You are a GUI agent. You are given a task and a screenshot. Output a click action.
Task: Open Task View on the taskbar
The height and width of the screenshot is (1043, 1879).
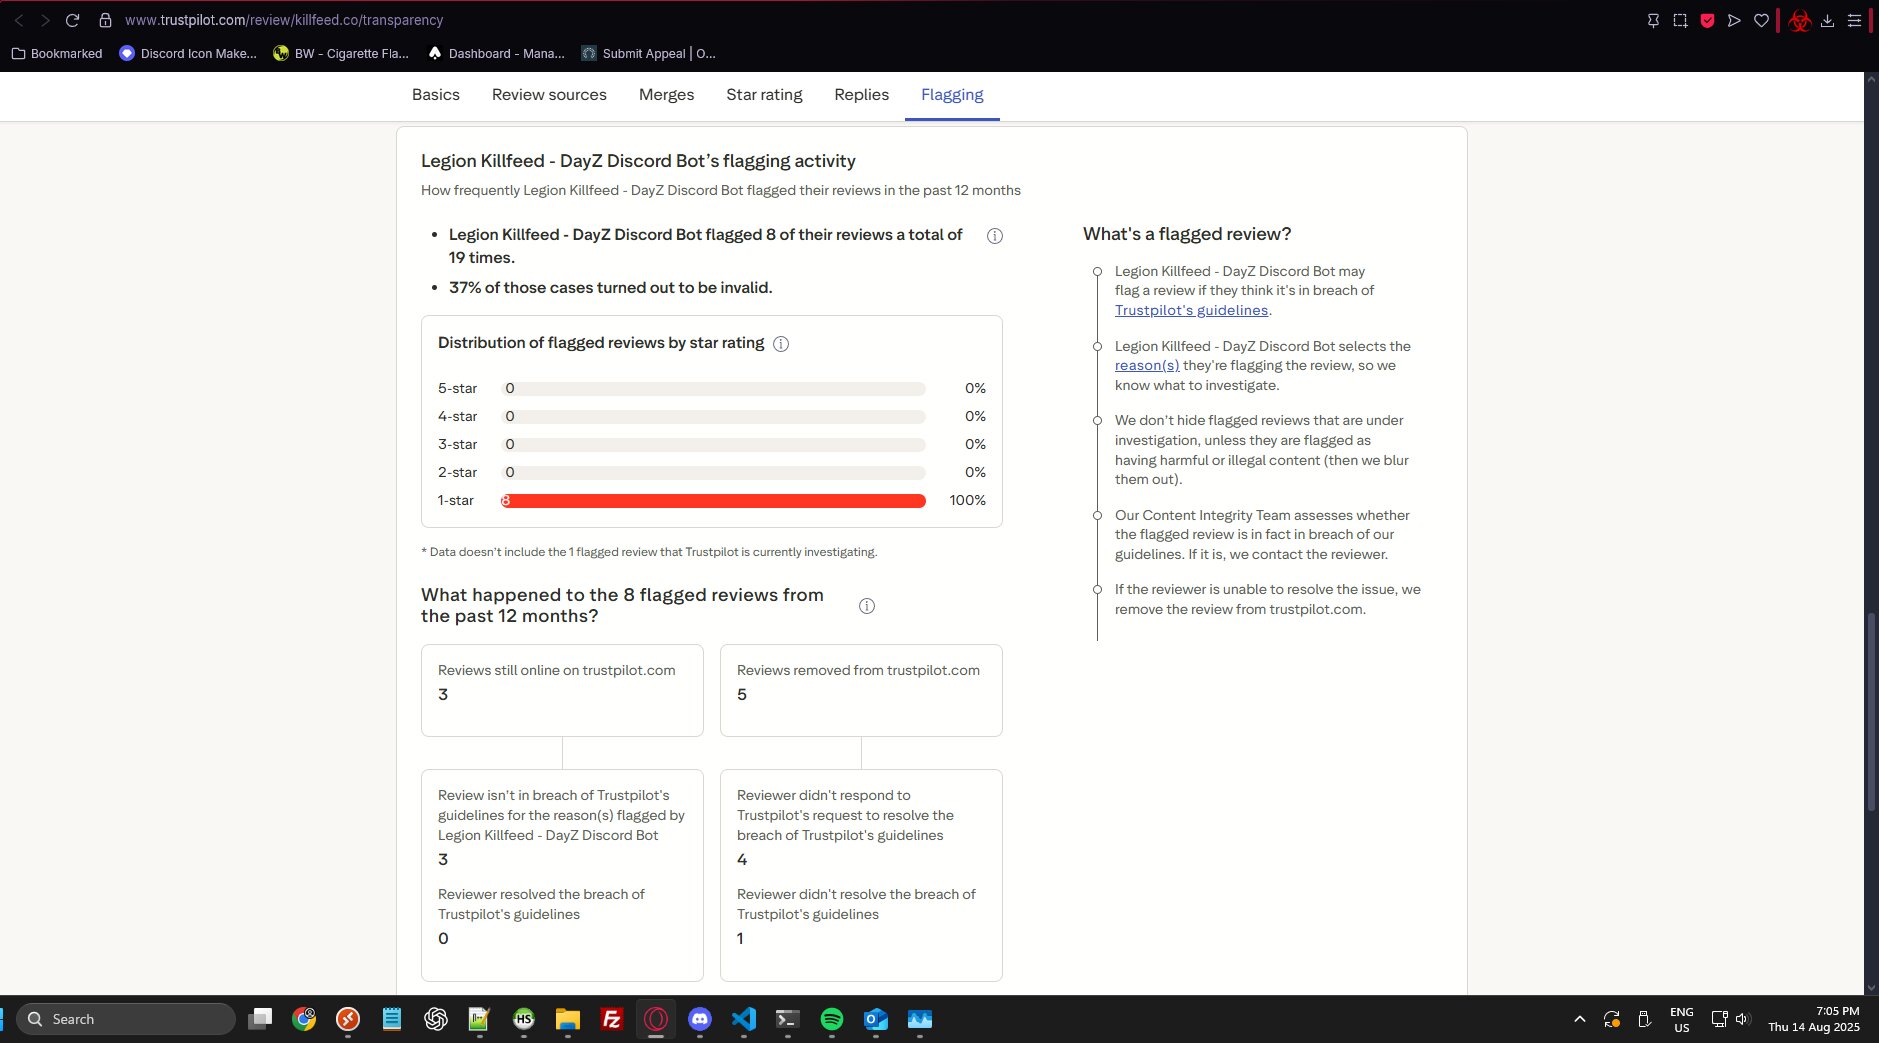point(260,1019)
